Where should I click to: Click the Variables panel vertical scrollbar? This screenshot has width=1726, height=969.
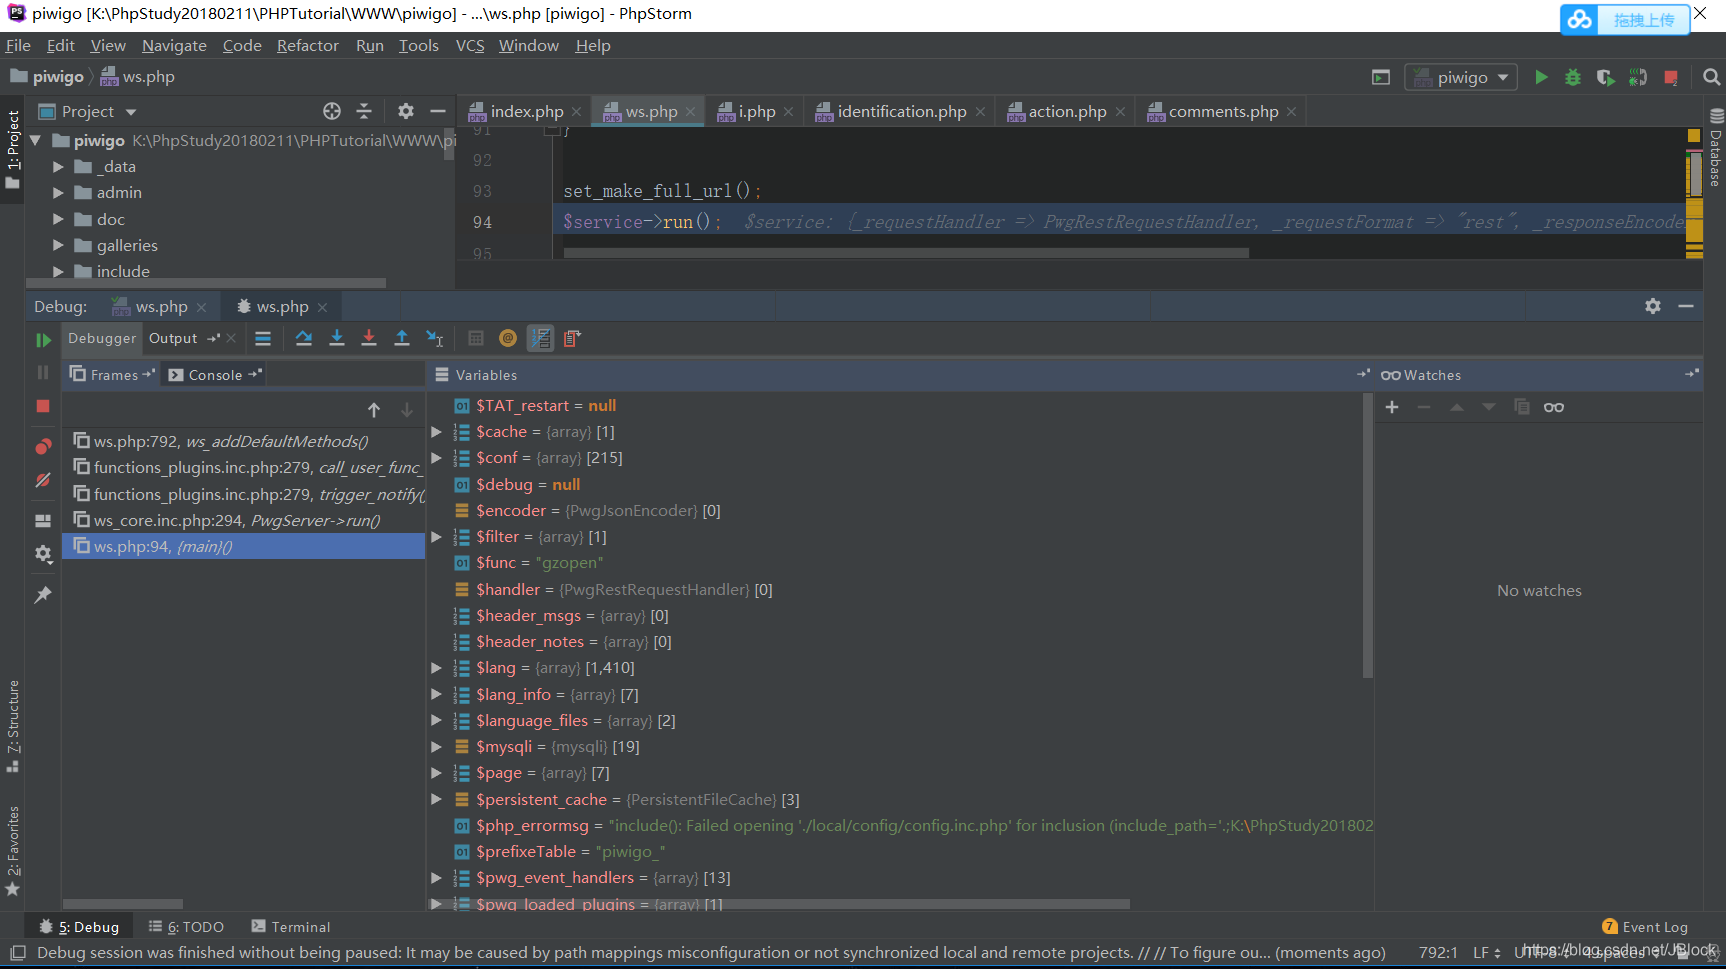1367,535
